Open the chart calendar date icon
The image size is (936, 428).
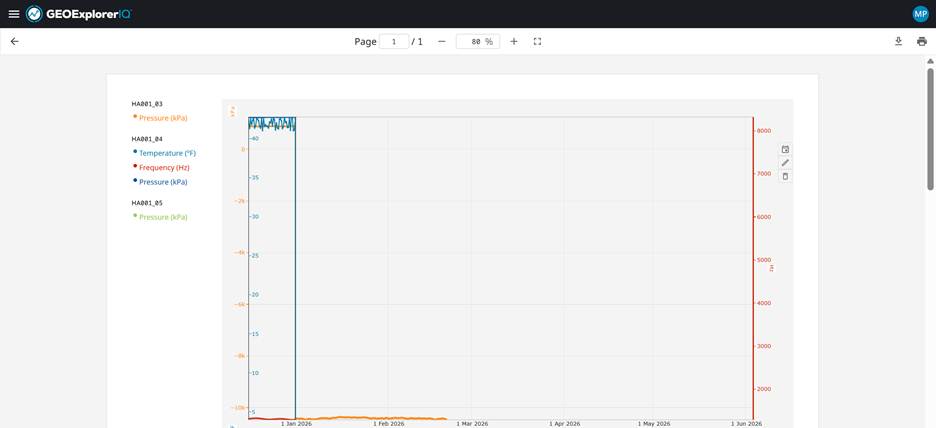[x=786, y=149]
